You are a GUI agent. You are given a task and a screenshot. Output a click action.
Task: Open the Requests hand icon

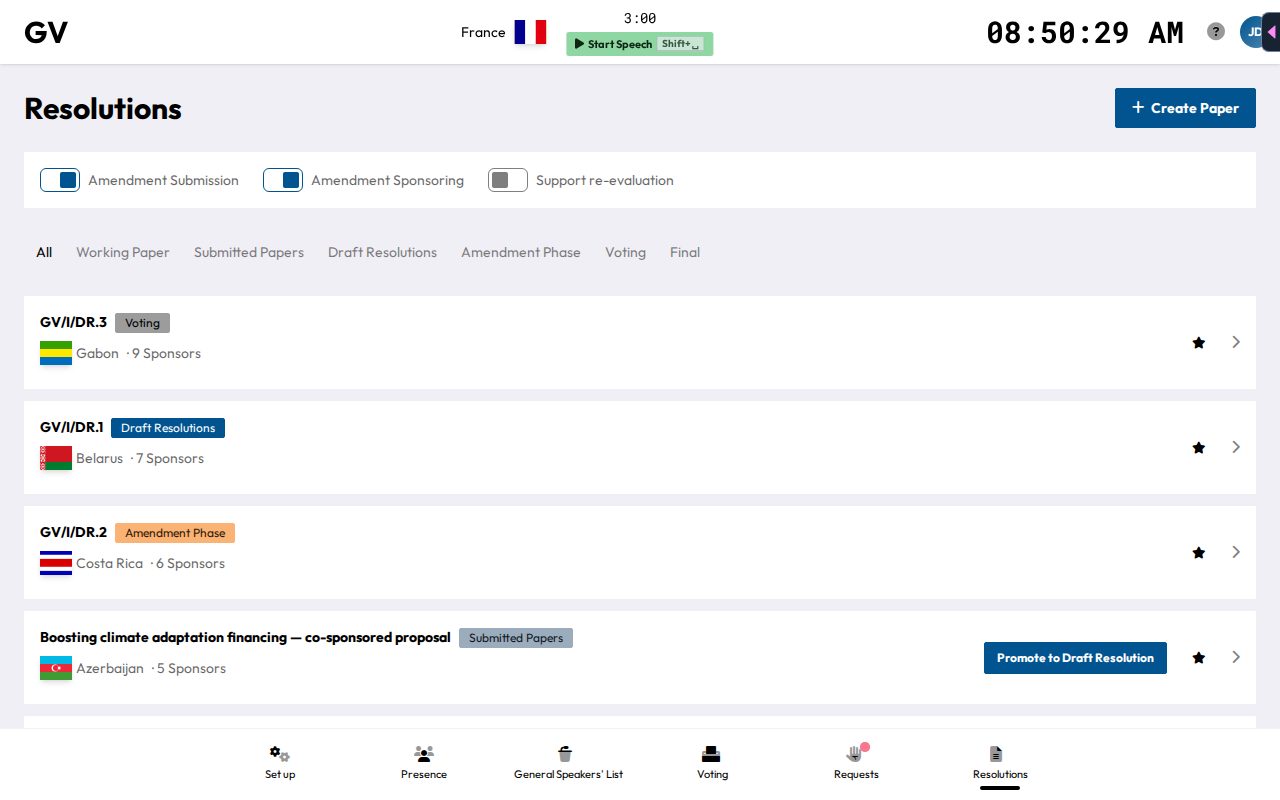pos(854,754)
